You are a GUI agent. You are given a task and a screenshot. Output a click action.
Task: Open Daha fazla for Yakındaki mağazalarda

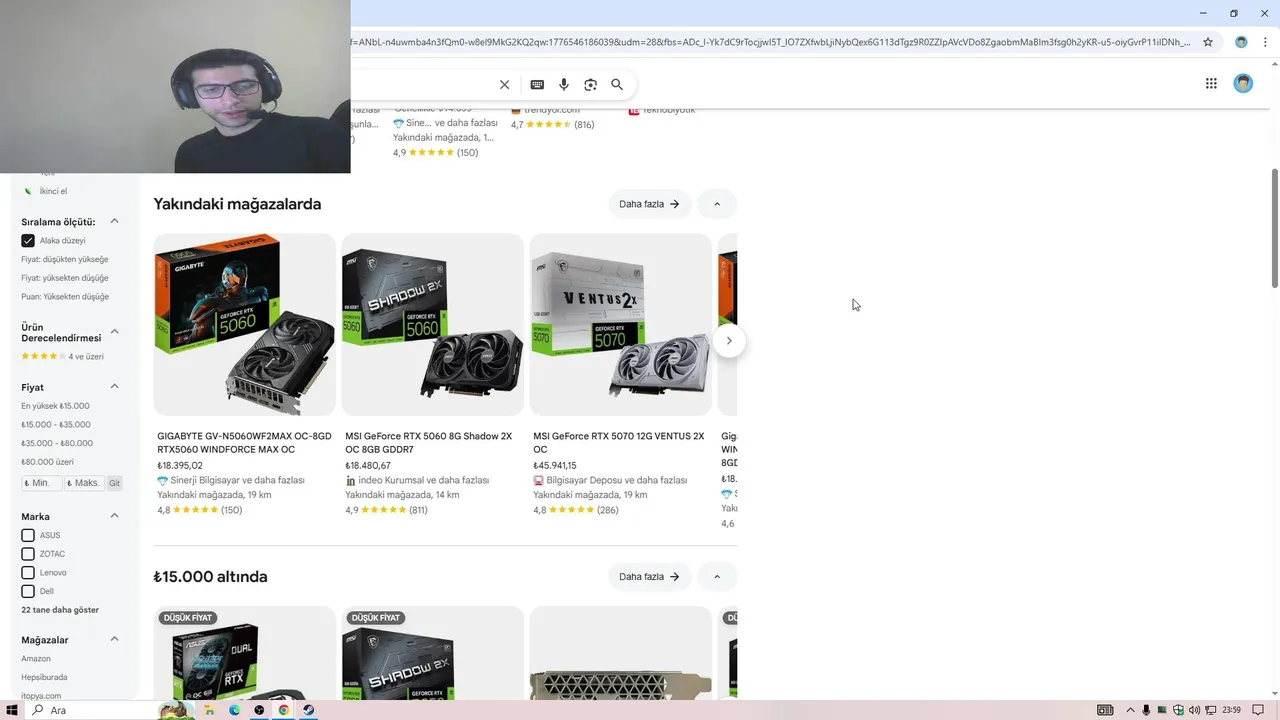(650, 204)
